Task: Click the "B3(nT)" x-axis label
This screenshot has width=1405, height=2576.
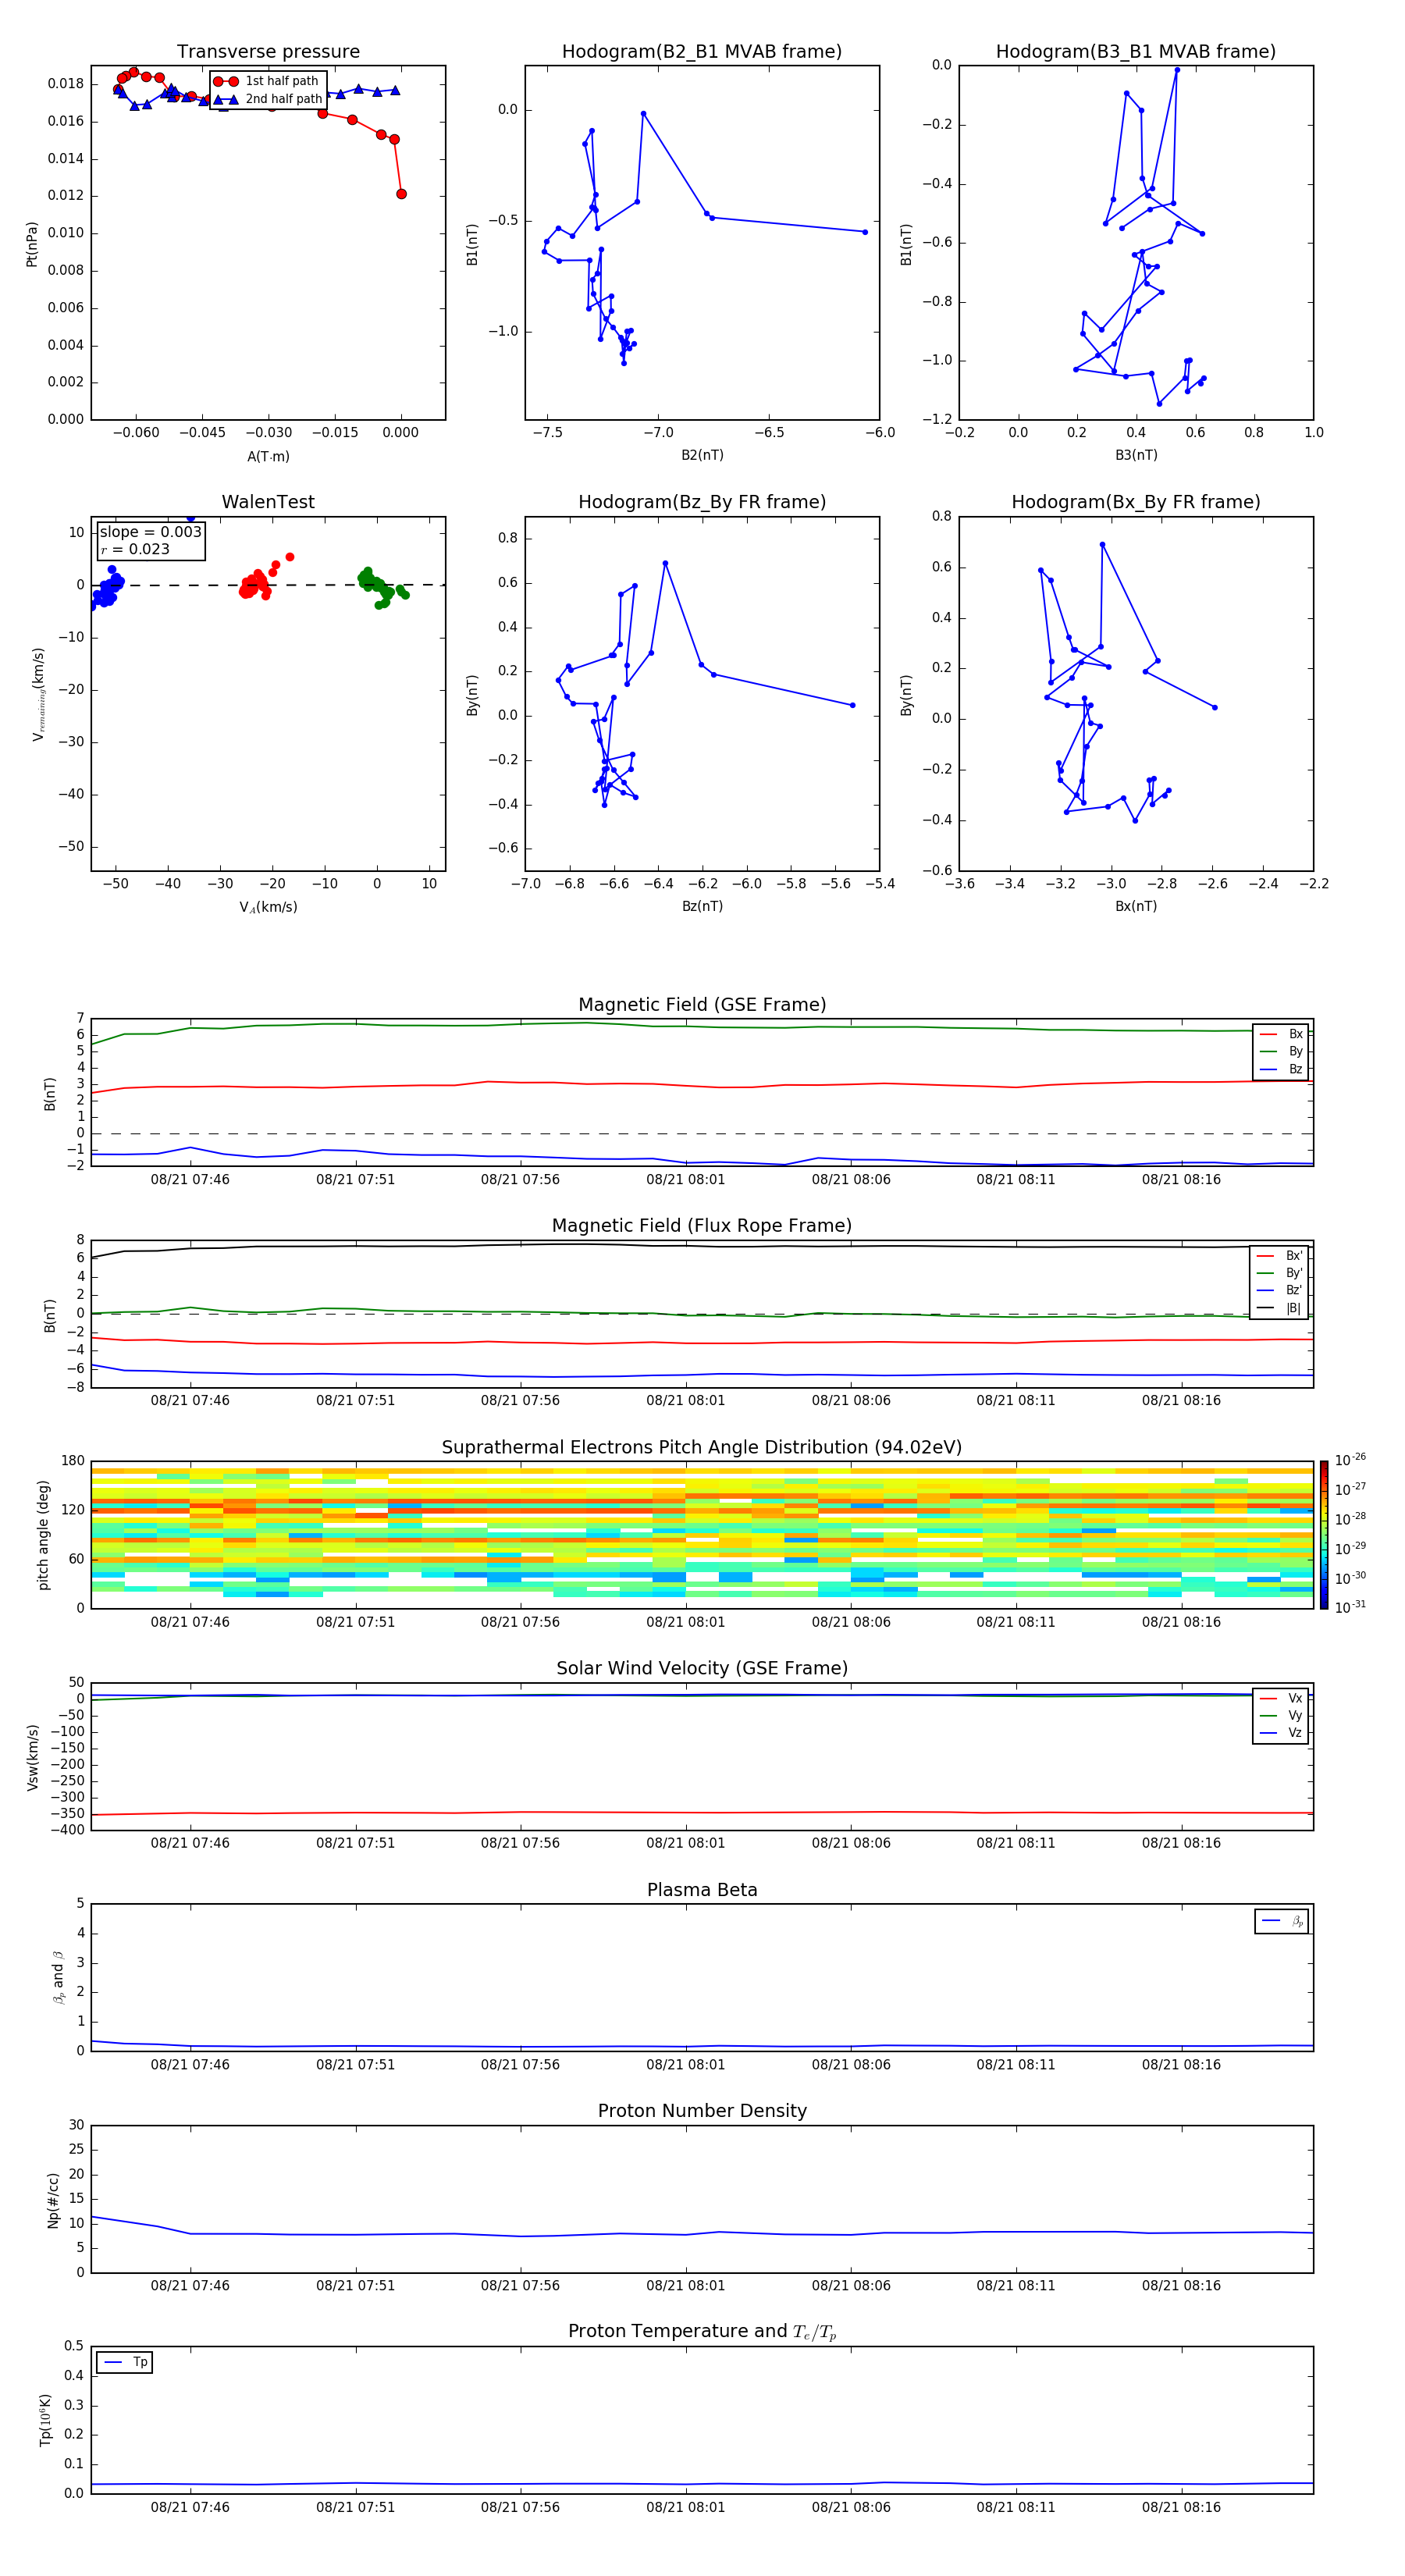Action: tap(1136, 455)
